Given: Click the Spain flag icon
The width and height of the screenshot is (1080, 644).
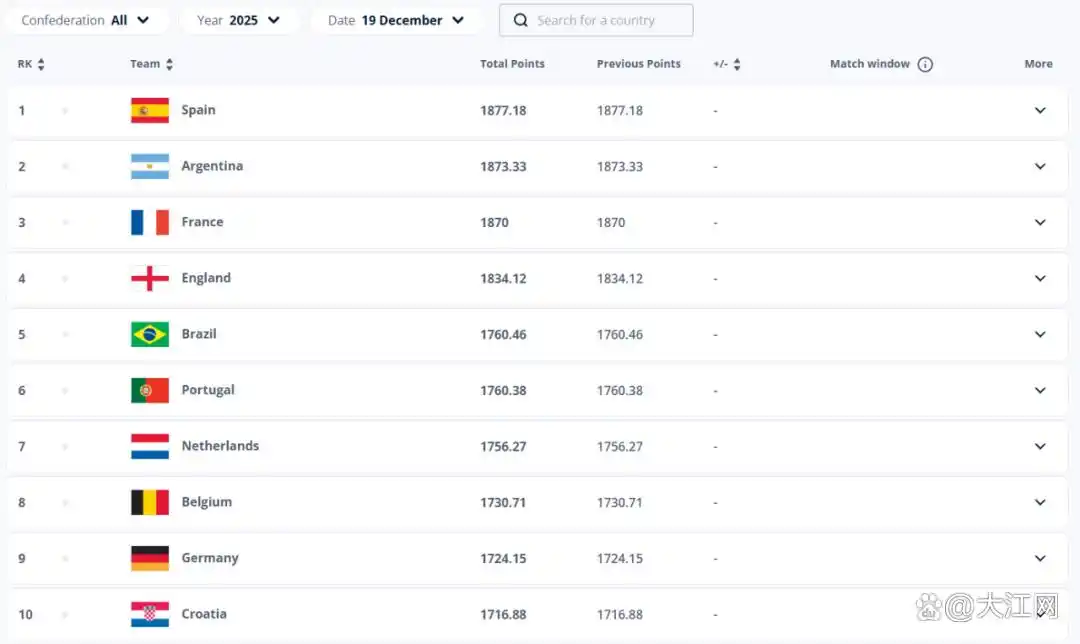Looking at the screenshot, I should coord(149,110).
